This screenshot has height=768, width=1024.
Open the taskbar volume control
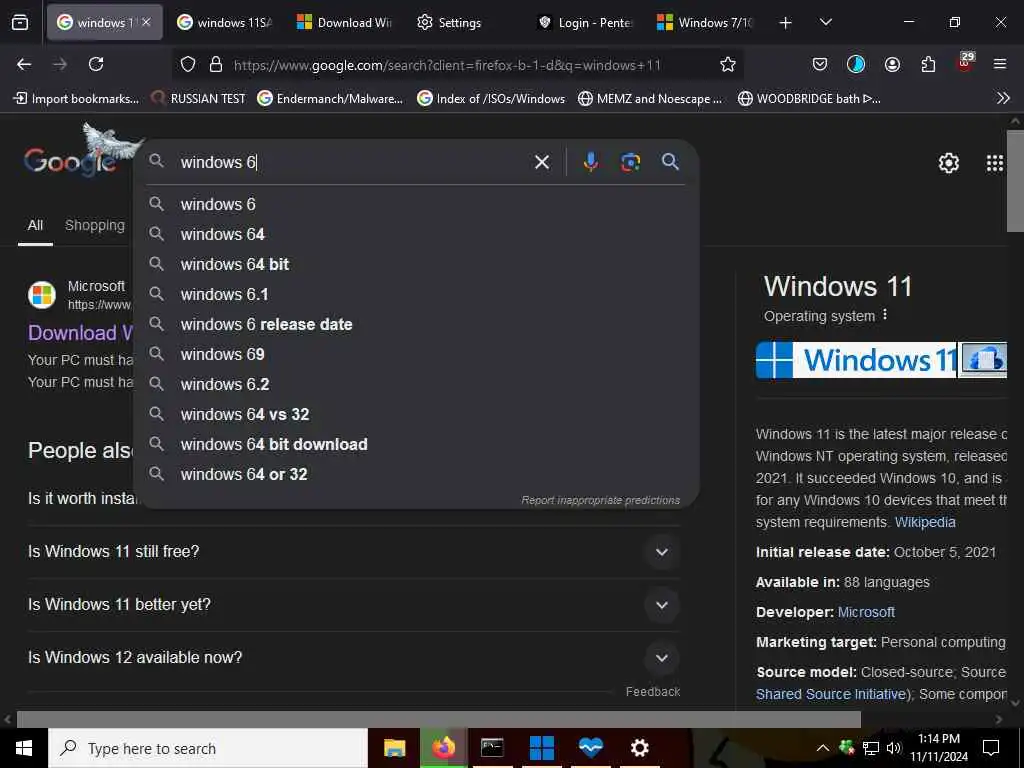(893, 748)
